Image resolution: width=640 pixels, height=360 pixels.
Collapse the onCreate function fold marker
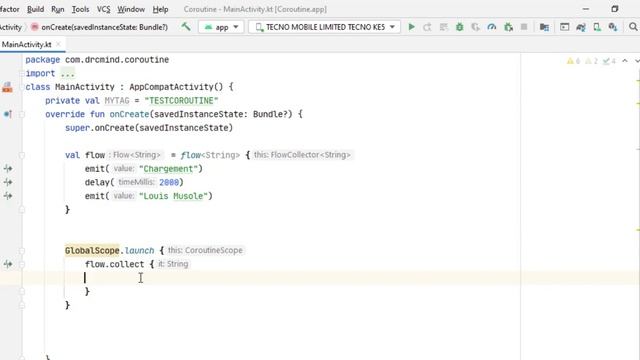pos(22,114)
